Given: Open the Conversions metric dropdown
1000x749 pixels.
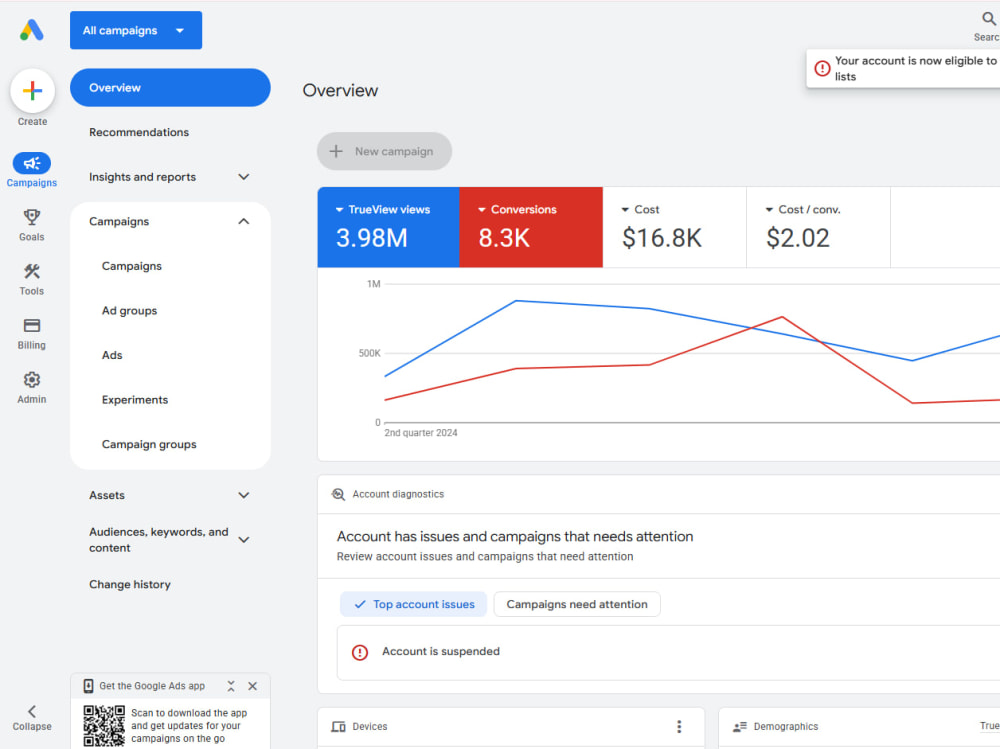Looking at the screenshot, I should [x=482, y=209].
